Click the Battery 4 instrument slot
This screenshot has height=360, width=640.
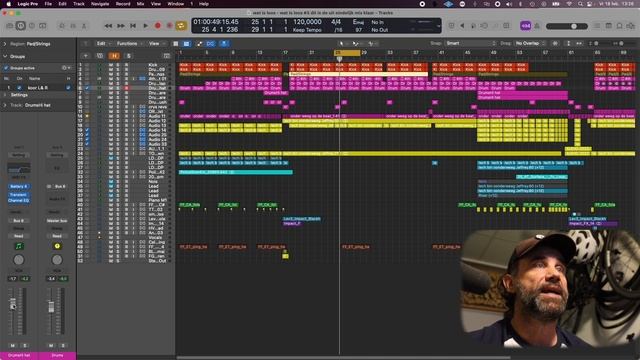tap(19, 187)
